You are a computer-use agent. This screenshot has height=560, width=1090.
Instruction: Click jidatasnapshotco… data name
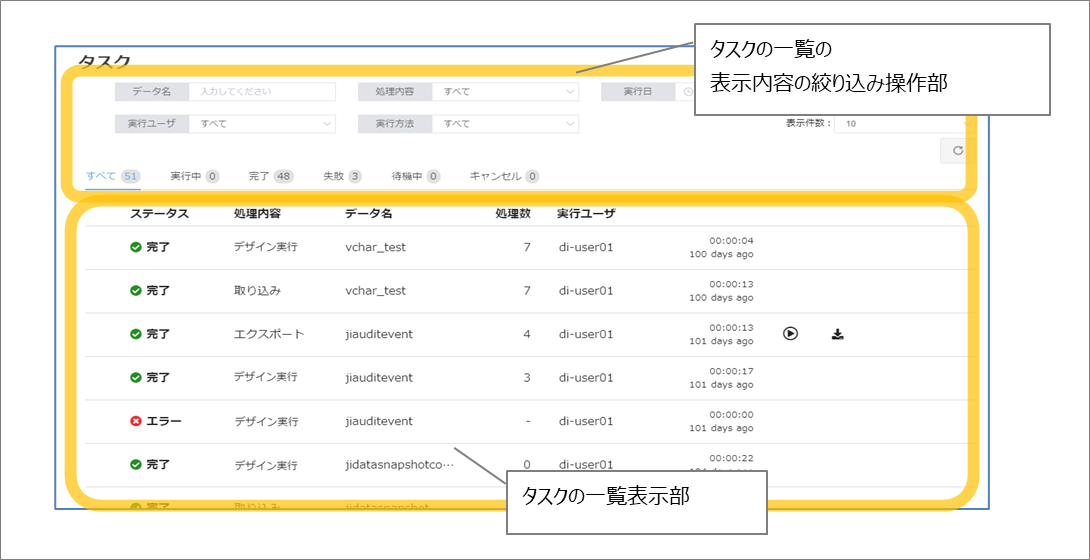pos(399,465)
